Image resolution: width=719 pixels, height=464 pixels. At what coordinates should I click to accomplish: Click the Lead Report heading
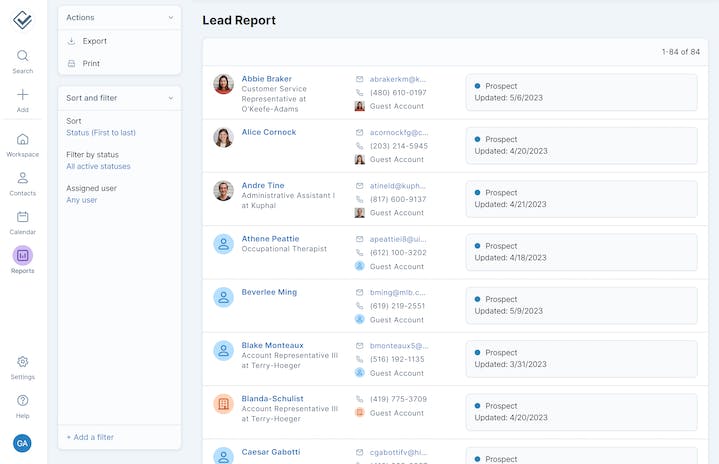point(239,20)
